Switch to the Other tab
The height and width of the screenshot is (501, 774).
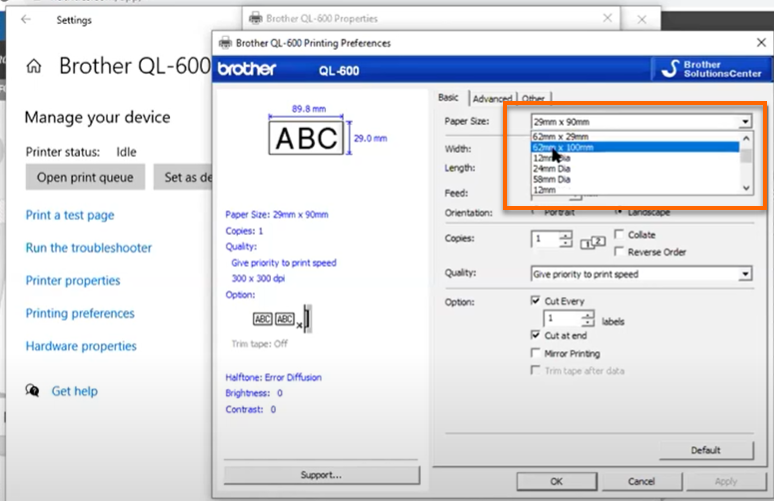click(x=533, y=98)
